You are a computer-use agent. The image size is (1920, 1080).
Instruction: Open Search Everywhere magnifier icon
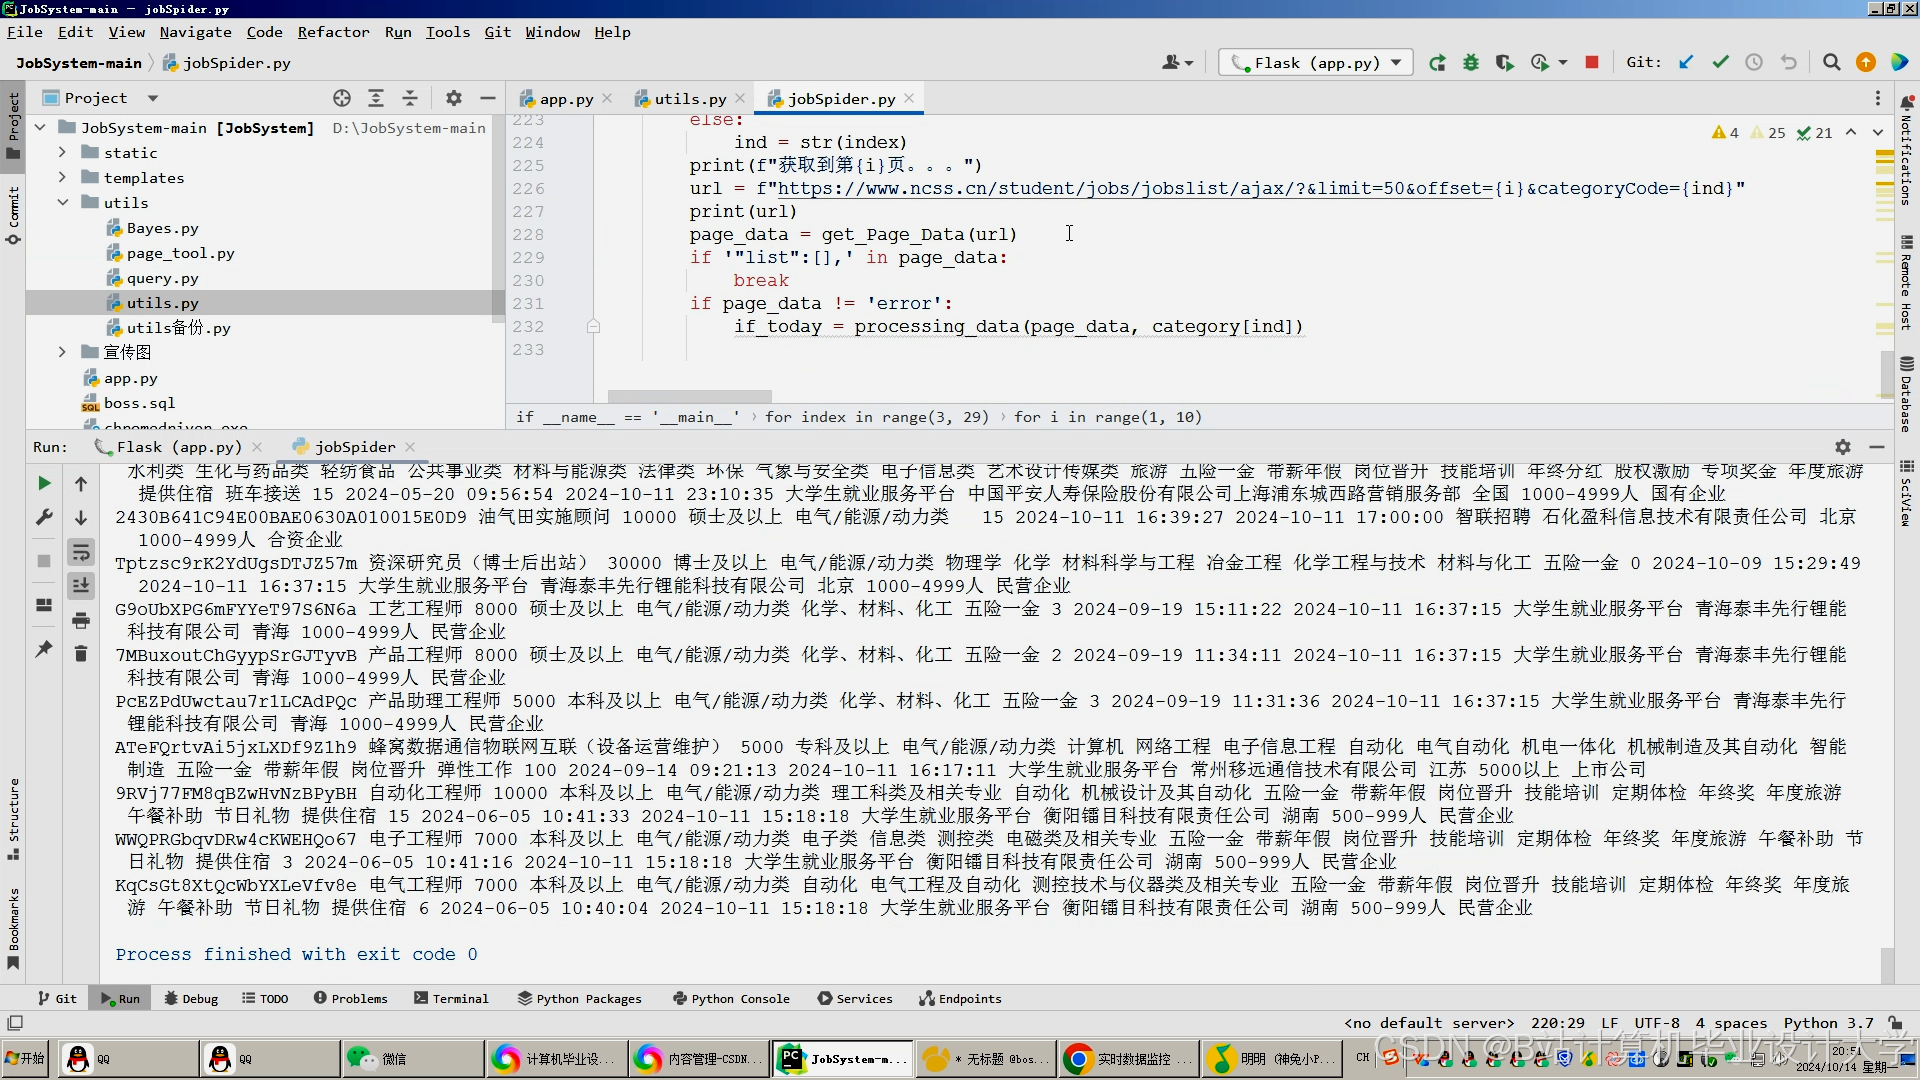click(1831, 63)
